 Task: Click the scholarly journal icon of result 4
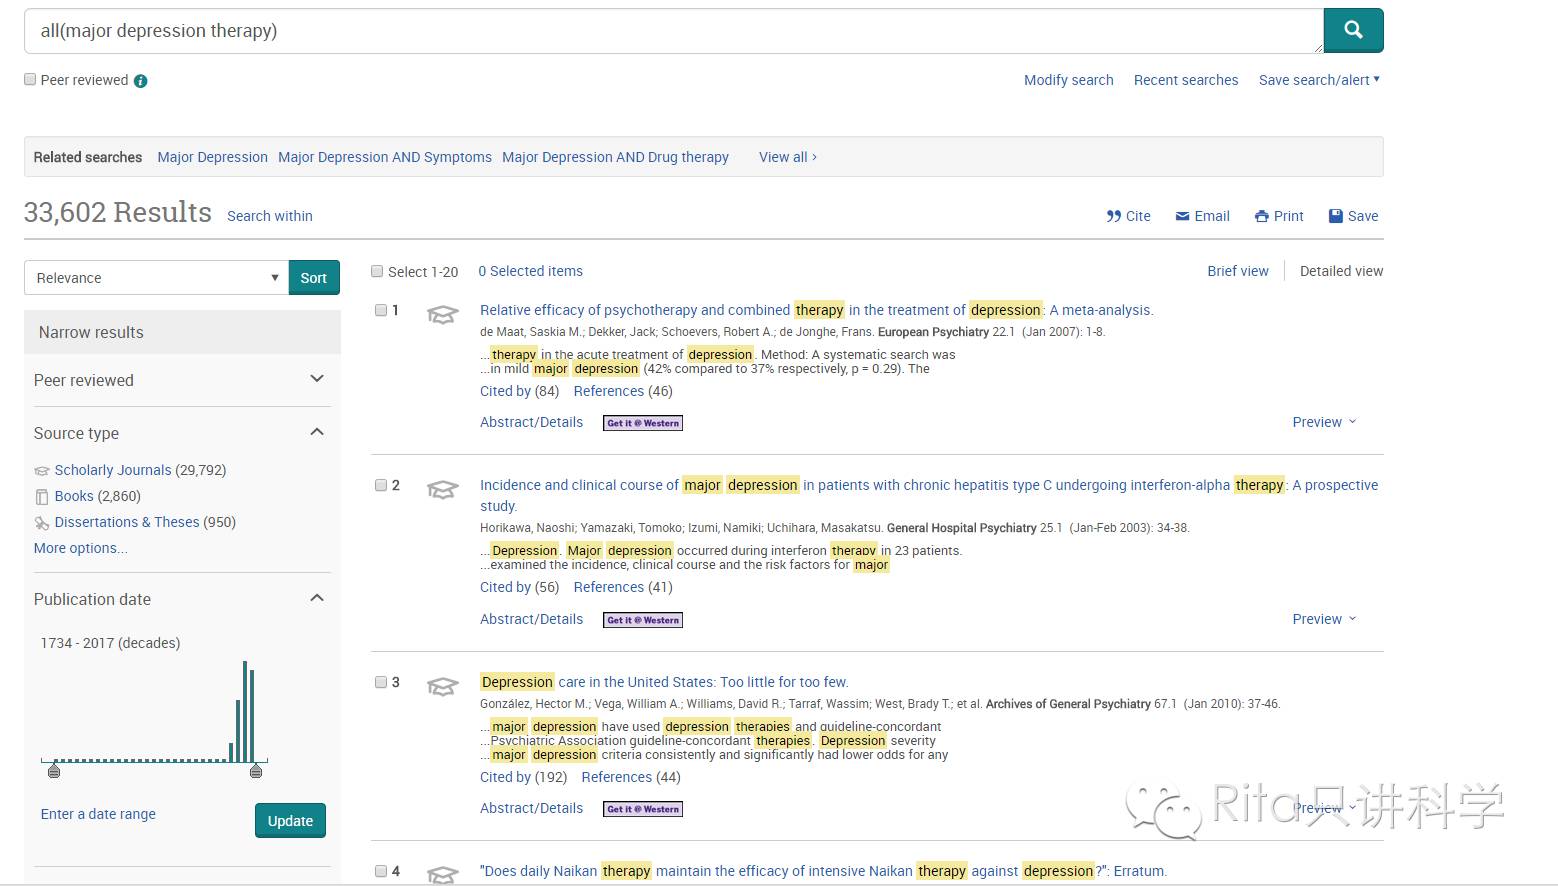[x=442, y=875]
